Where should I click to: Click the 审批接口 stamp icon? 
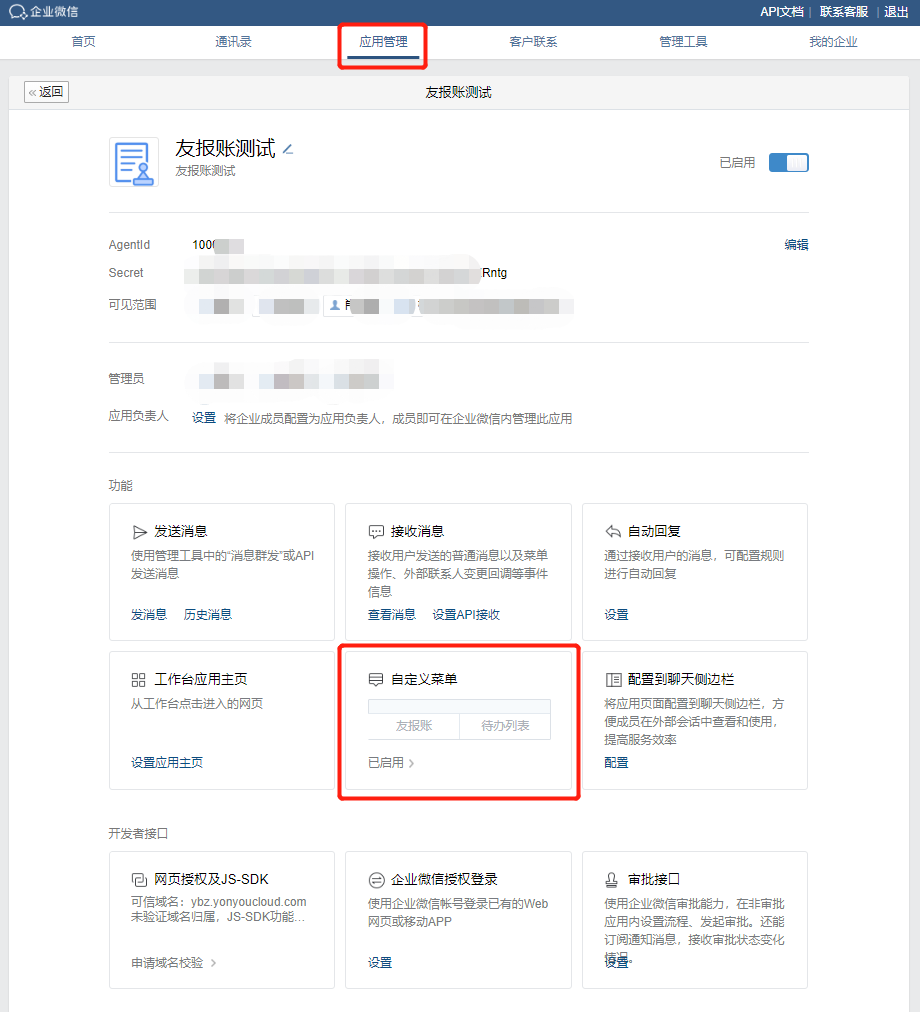click(x=611, y=879)
